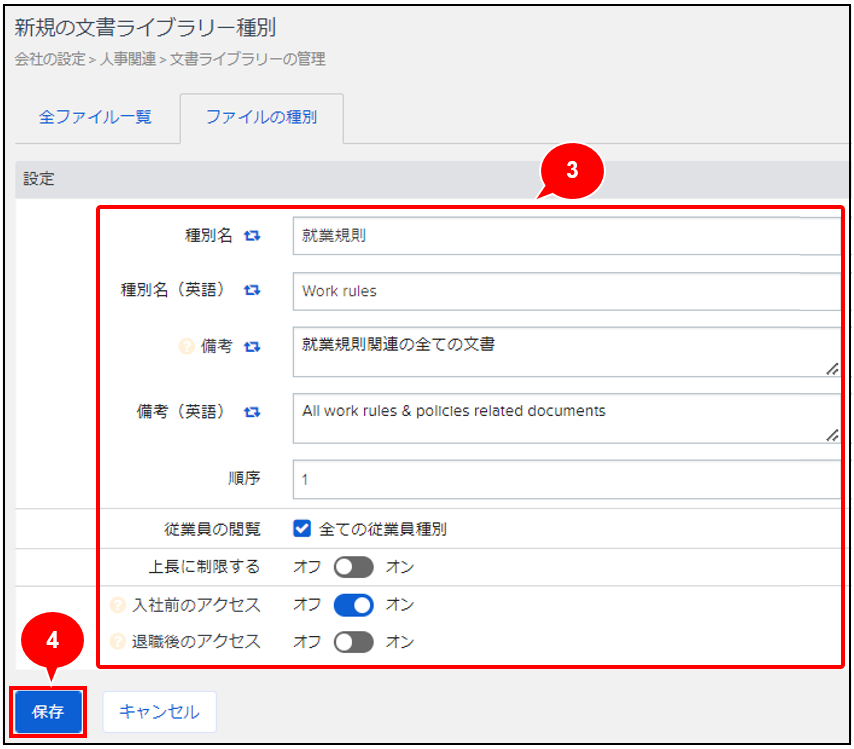Image resolution: width=854 pixels, height=749 pixels.
Task: Enable the 退職後のアクセス toggle
Action: tap(353, 642)
